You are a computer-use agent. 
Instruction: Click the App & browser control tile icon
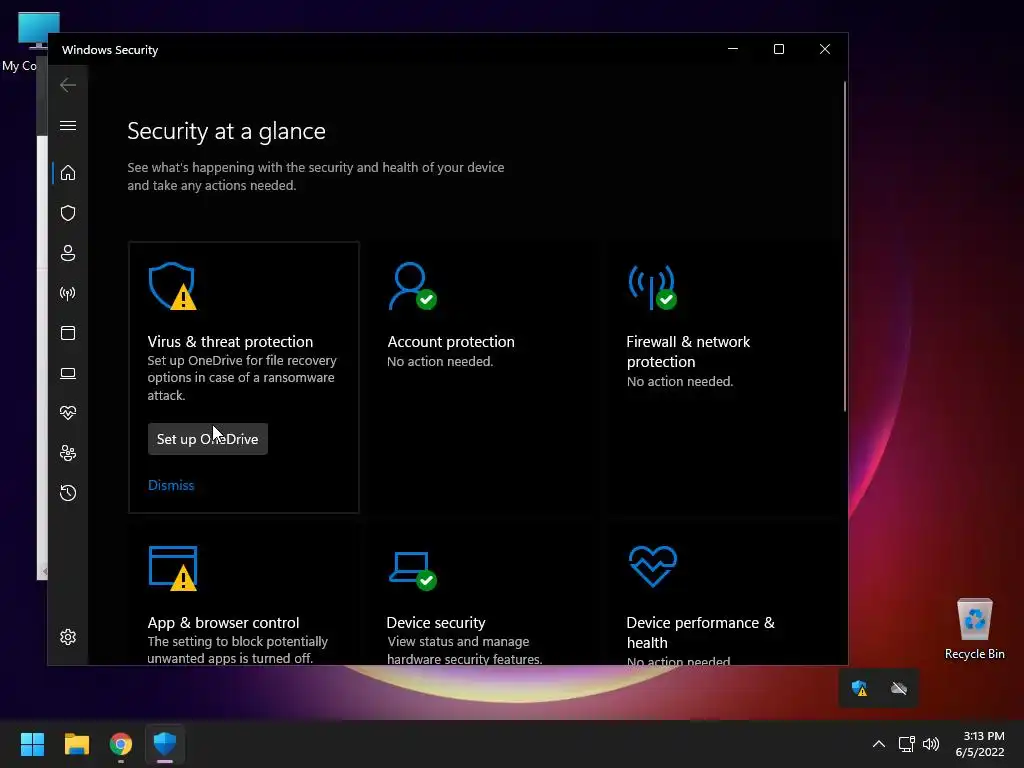pyautogui.click(x=172, y=568)
